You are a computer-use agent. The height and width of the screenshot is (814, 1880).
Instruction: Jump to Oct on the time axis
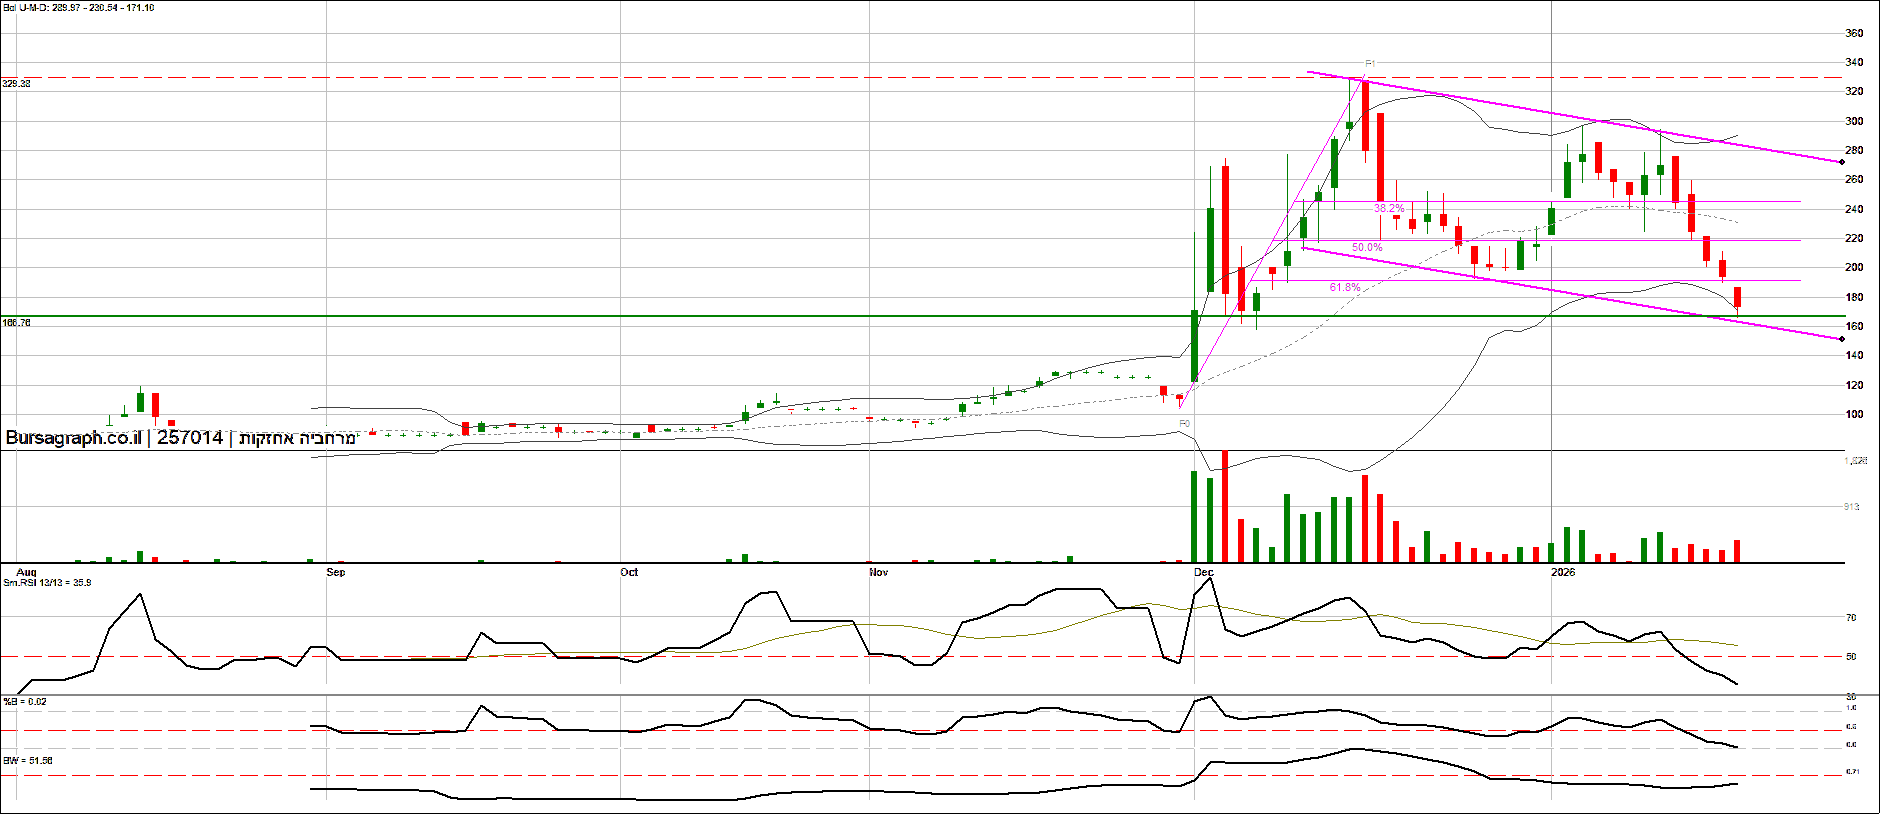629,572
